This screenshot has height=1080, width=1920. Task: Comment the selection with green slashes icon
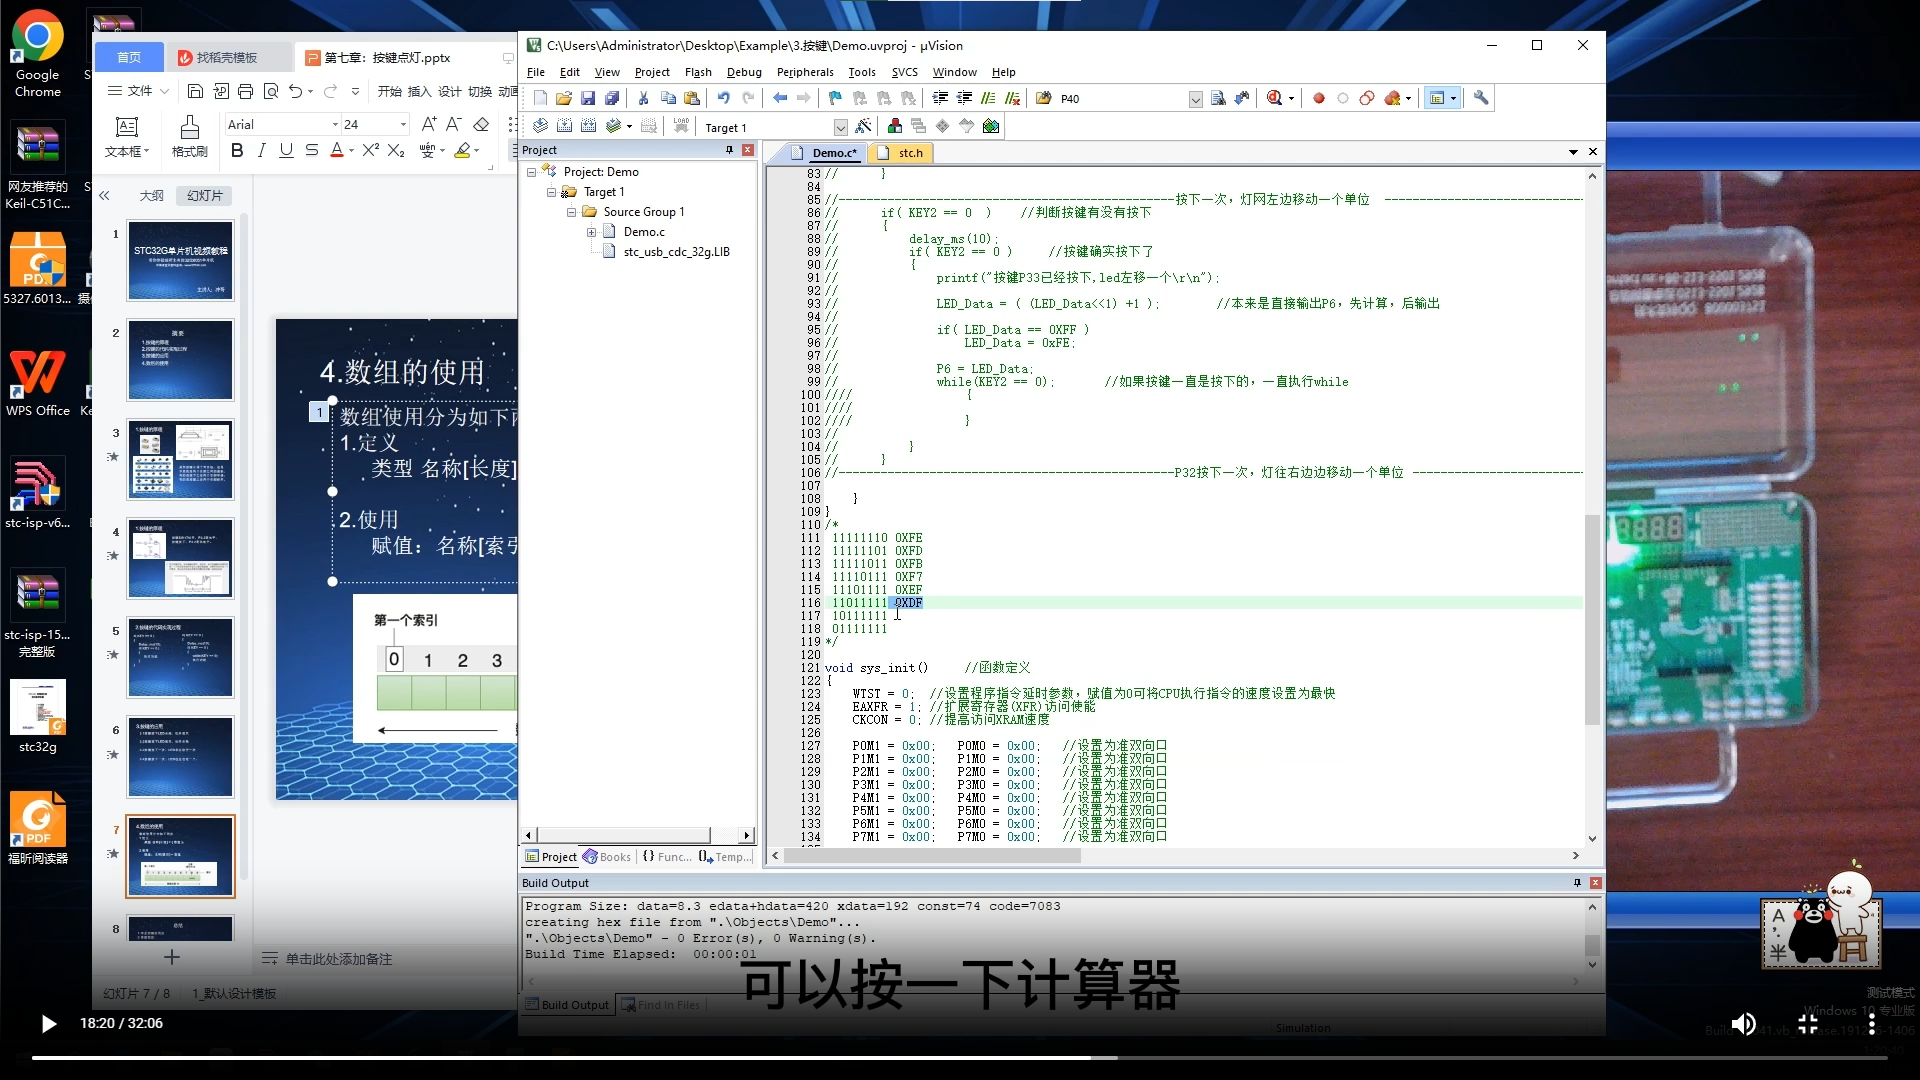(988, 98)
